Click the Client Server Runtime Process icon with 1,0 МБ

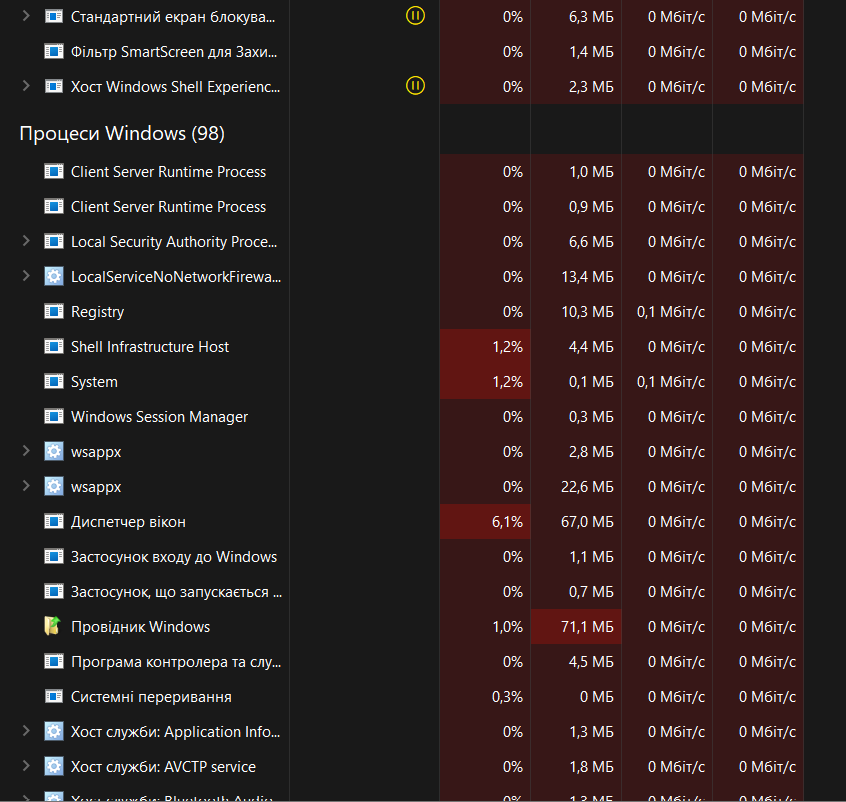coord(53,172)
